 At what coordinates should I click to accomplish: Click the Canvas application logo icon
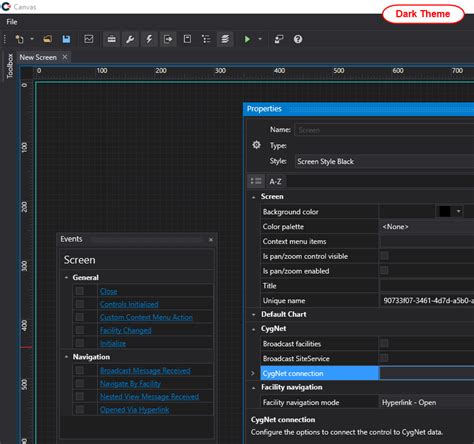click(6, 7)
